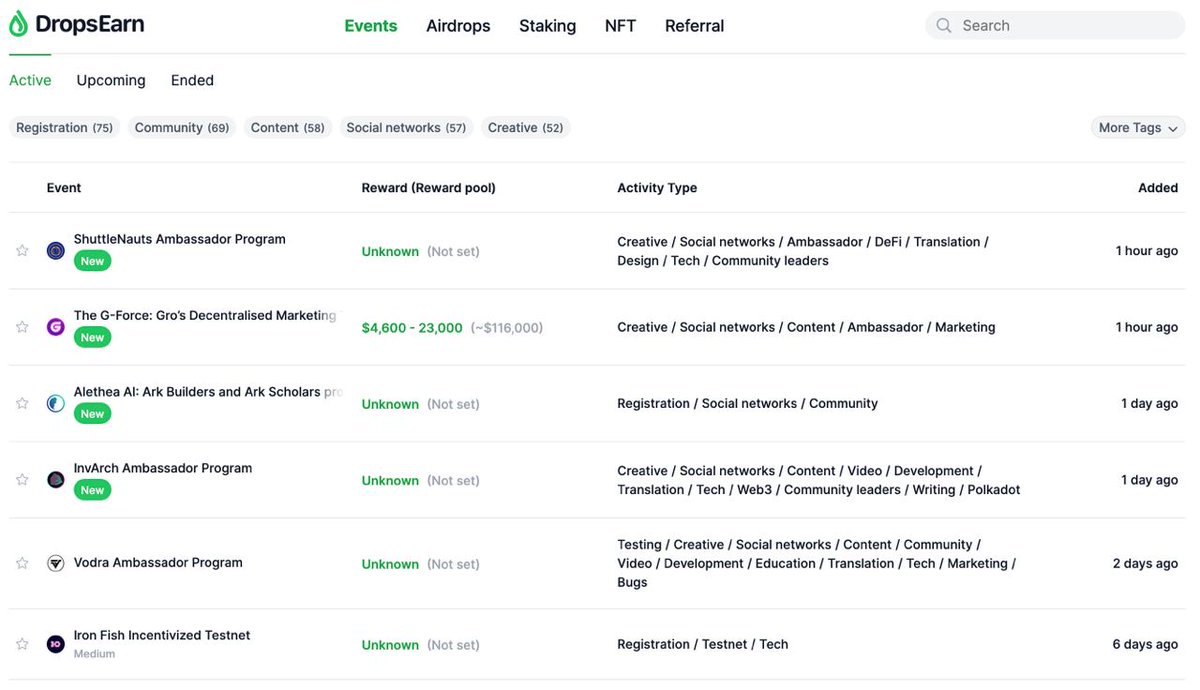The width and height of the screenshot is (1200, 690).
Task: Go to the Staking page
Action: (547, 26)
